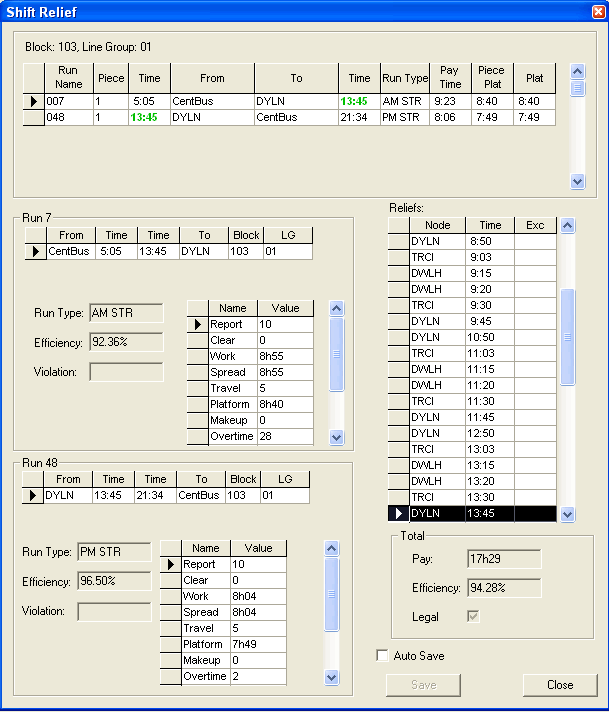Viewport: 609px width, 712px height.
Task: Click the Node header in Reliefs
Action: [437, 225]
